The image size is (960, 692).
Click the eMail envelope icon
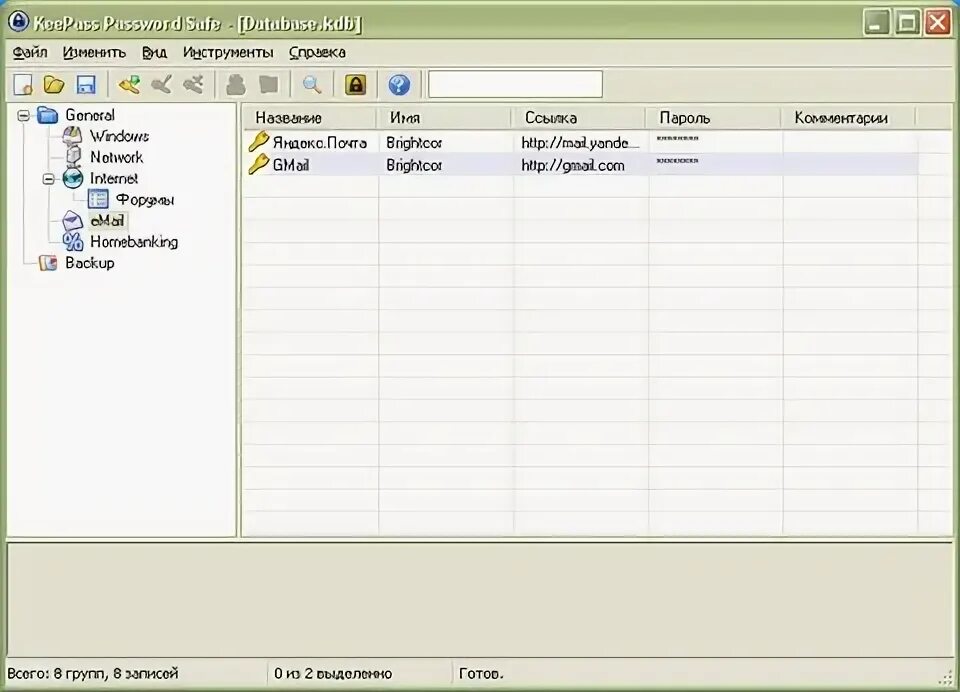click(x=73, y=220)
